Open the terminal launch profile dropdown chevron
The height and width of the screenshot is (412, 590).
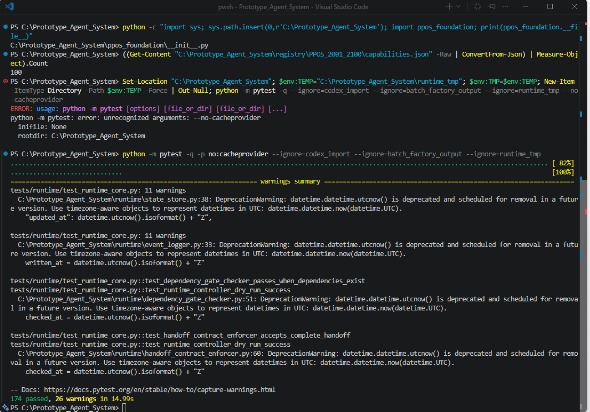(458, 6)
